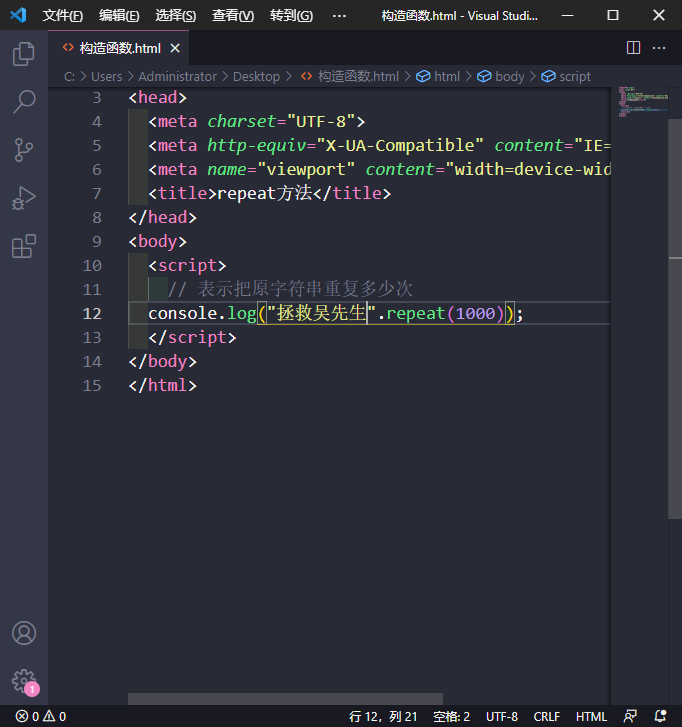Change encoding via UTF-8 status item
The image size is (682, 727).
pyautogui.click(x=502, y=716)
